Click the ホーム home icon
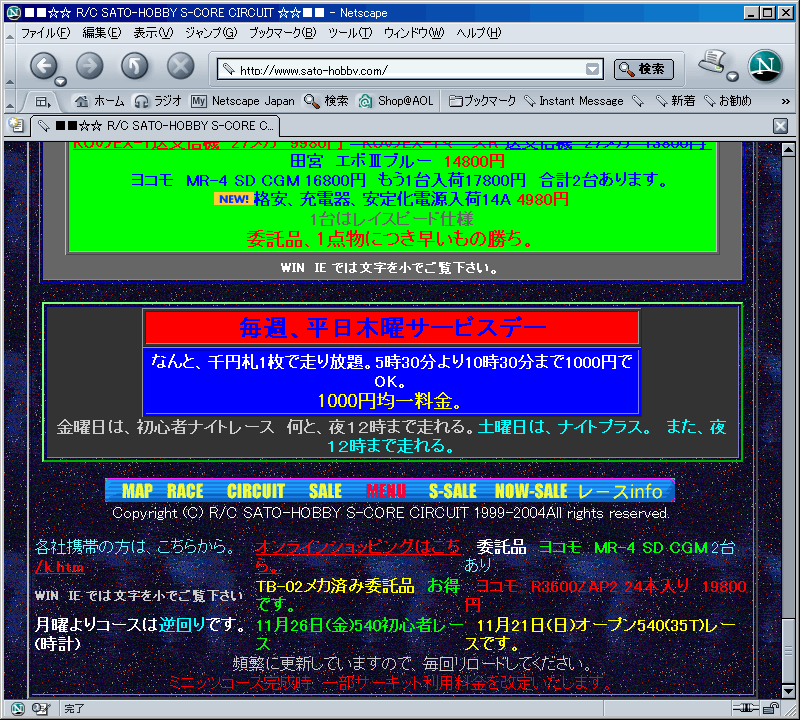The height and width of the screenshot is (720, 800). coord(99,101)
